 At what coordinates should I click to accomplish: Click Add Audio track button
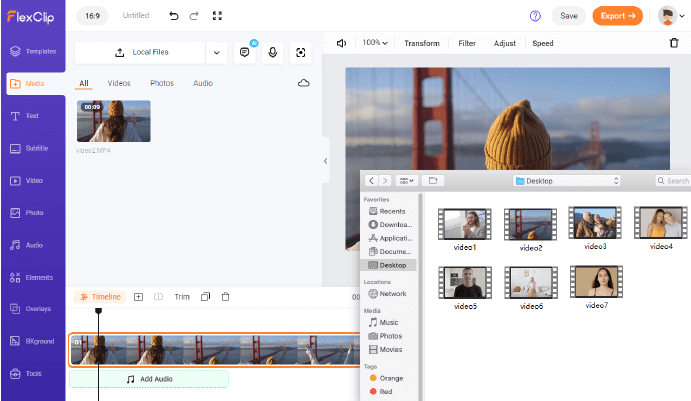(149, 379)
